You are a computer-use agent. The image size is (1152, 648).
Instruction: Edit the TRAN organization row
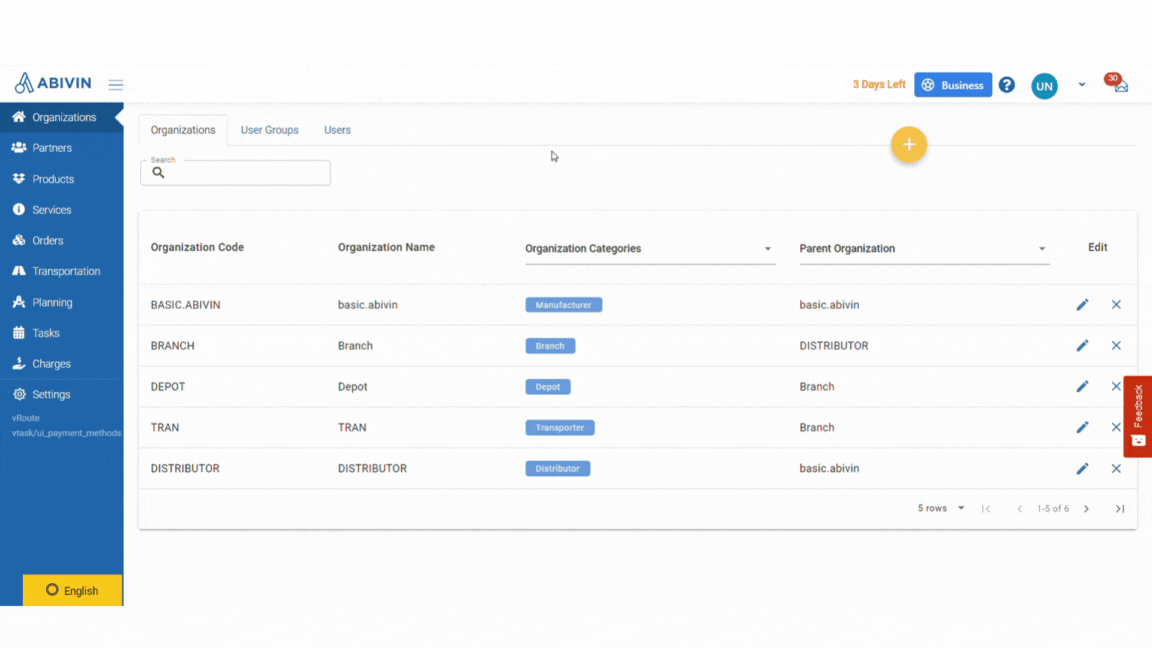click(x=1082, y=428)
